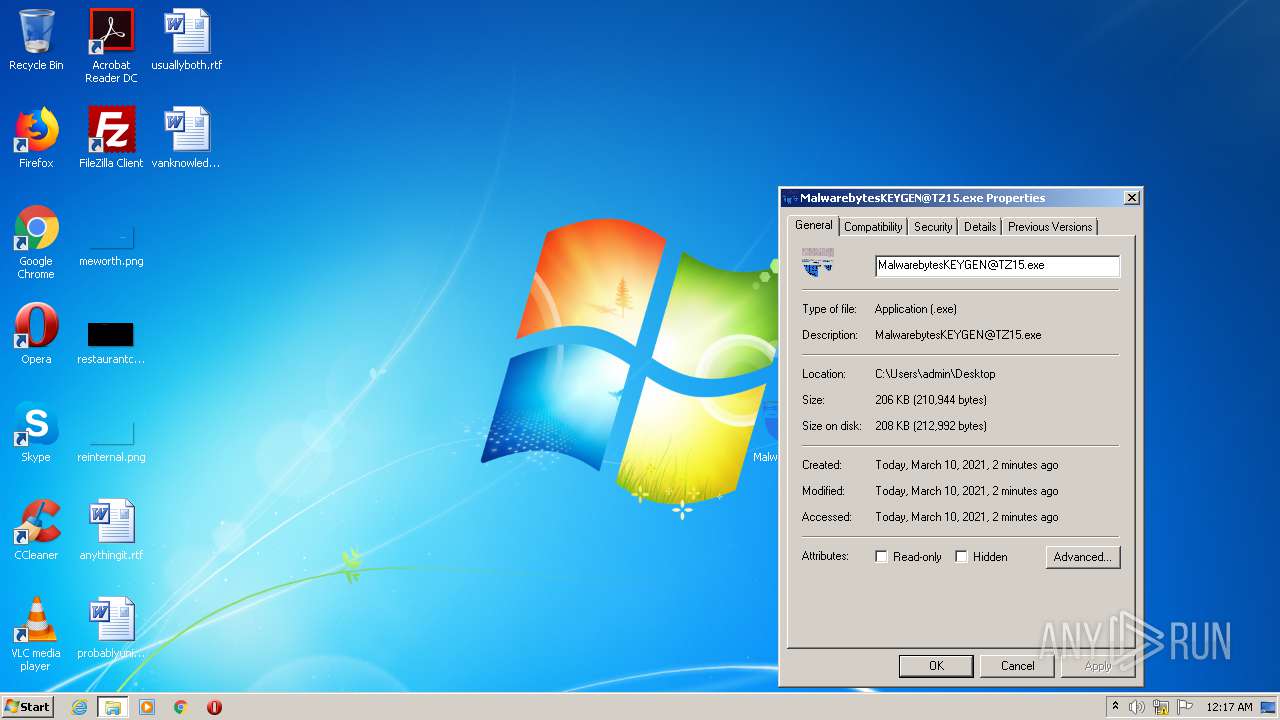This screenshot has height=720, width=1280.
Task: Toggle the Hidden attribute checkbox
Action: [x=961, y=557]
